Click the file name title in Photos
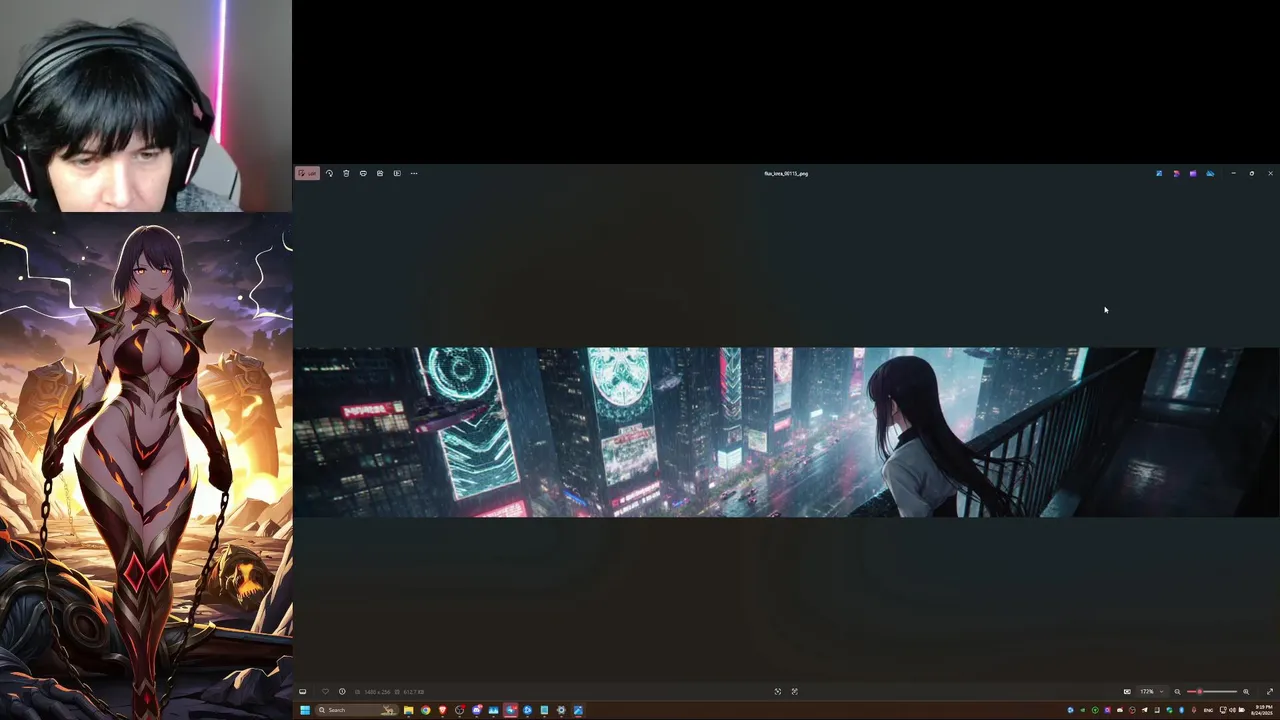This screenshot has width=1280, height=720. point(786,173)
